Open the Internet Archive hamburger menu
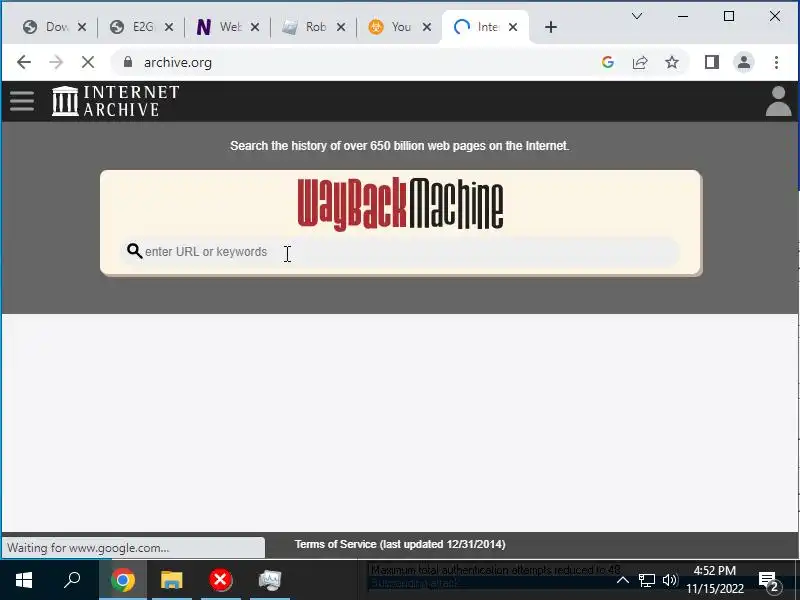This screenshot has width=800, height=600. [x=22, y=101]
